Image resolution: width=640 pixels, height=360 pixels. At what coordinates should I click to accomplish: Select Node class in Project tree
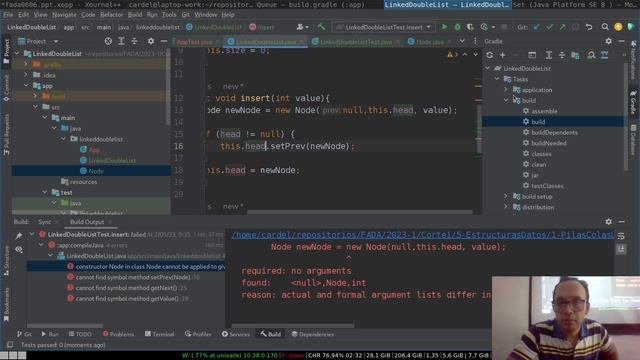(96, 171)
